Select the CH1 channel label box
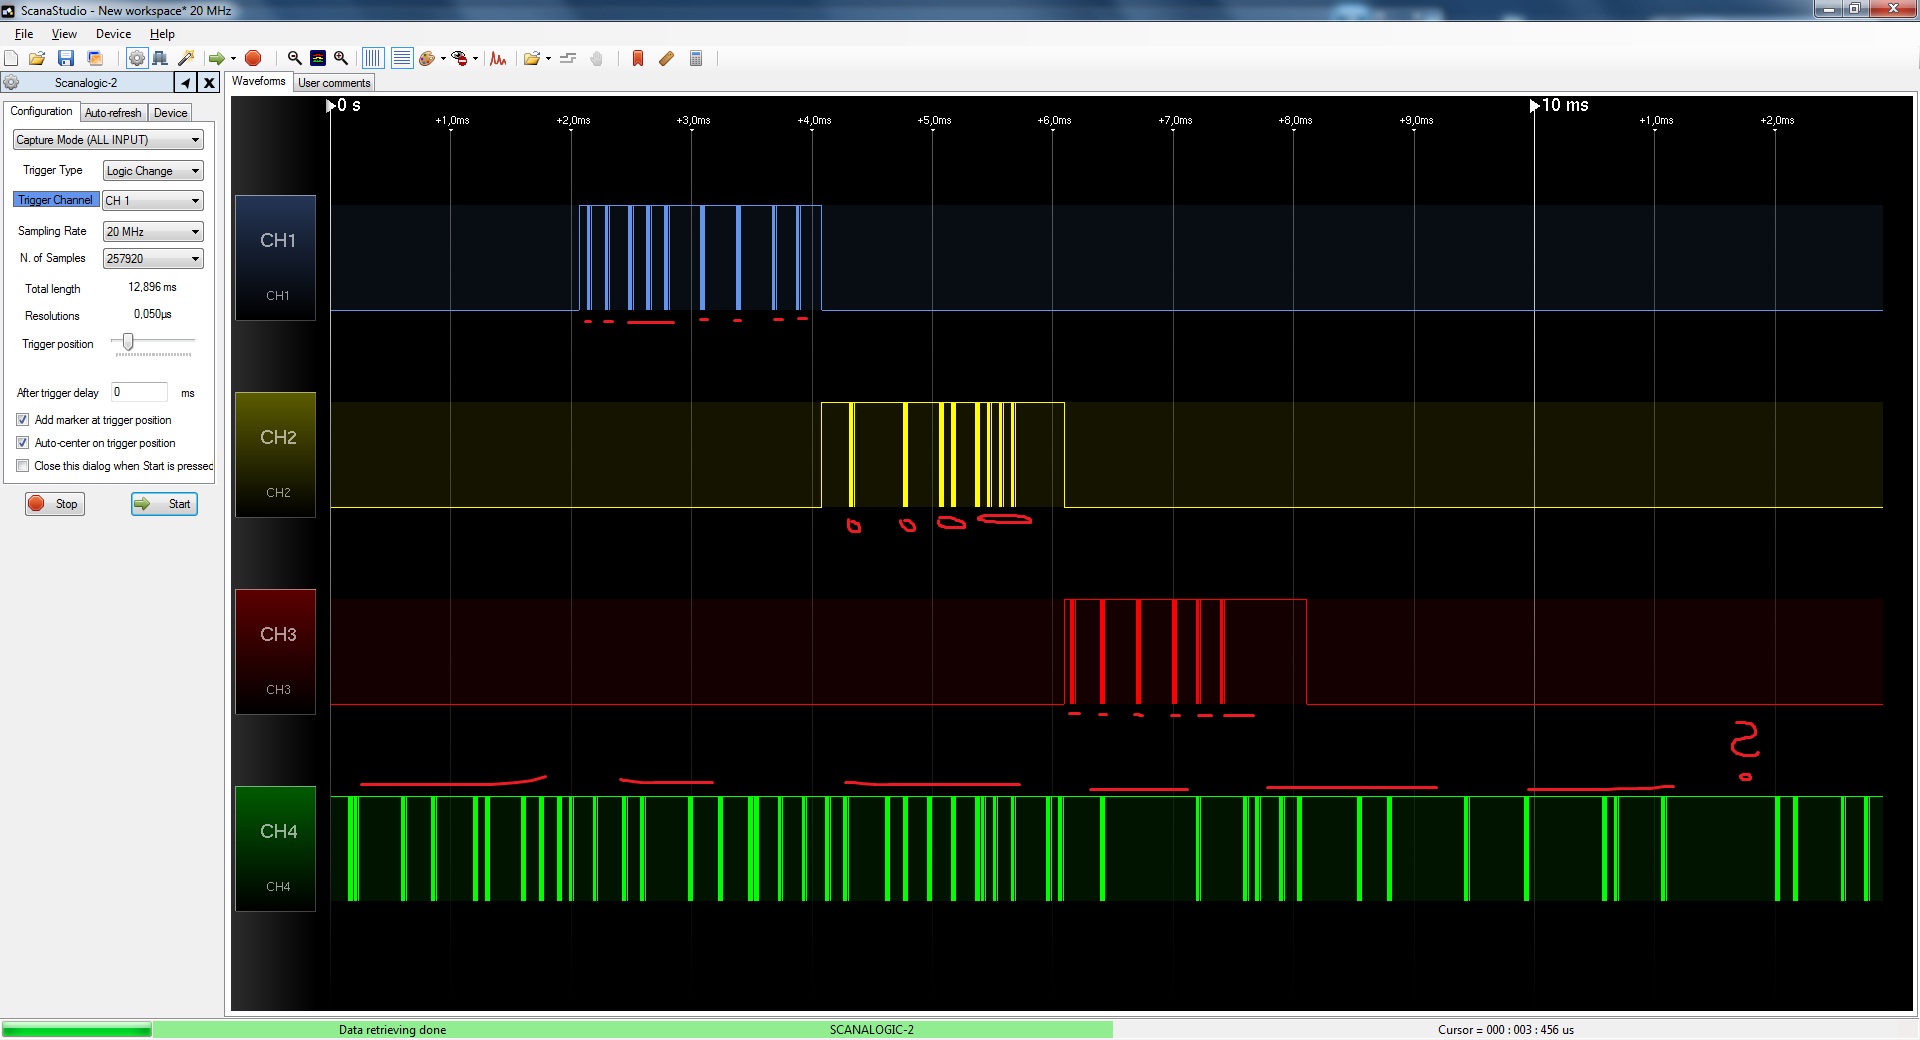The image size is (1920, 1040). click(x=276, y=258)
